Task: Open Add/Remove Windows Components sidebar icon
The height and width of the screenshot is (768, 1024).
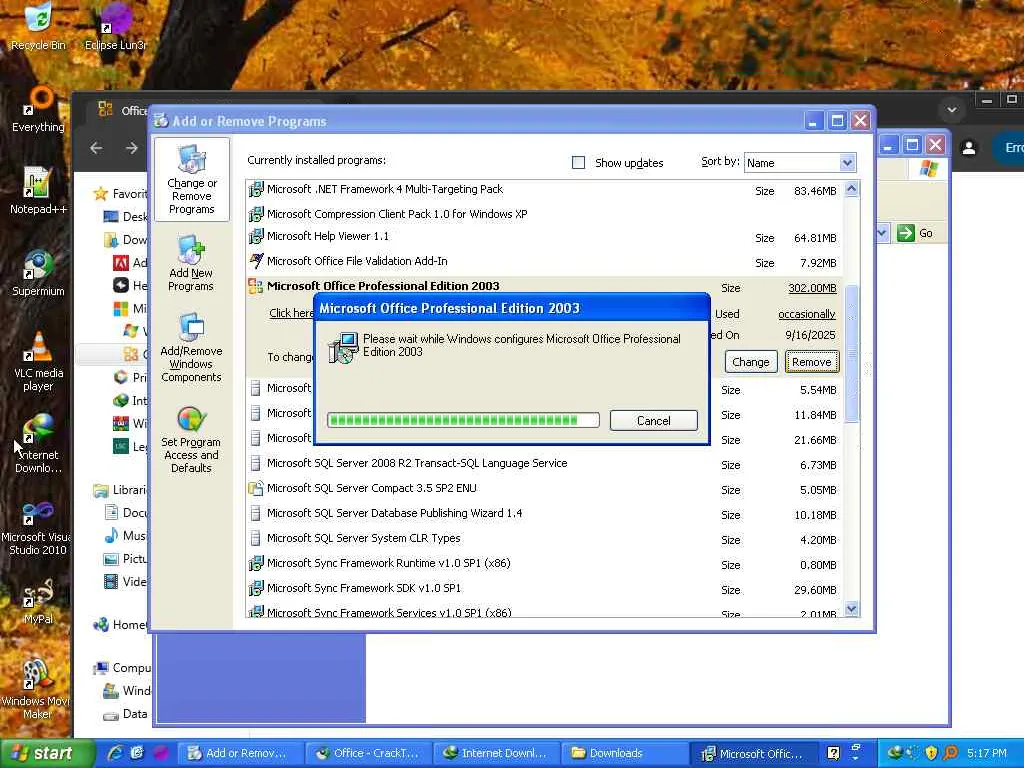Action: [191, 347]
